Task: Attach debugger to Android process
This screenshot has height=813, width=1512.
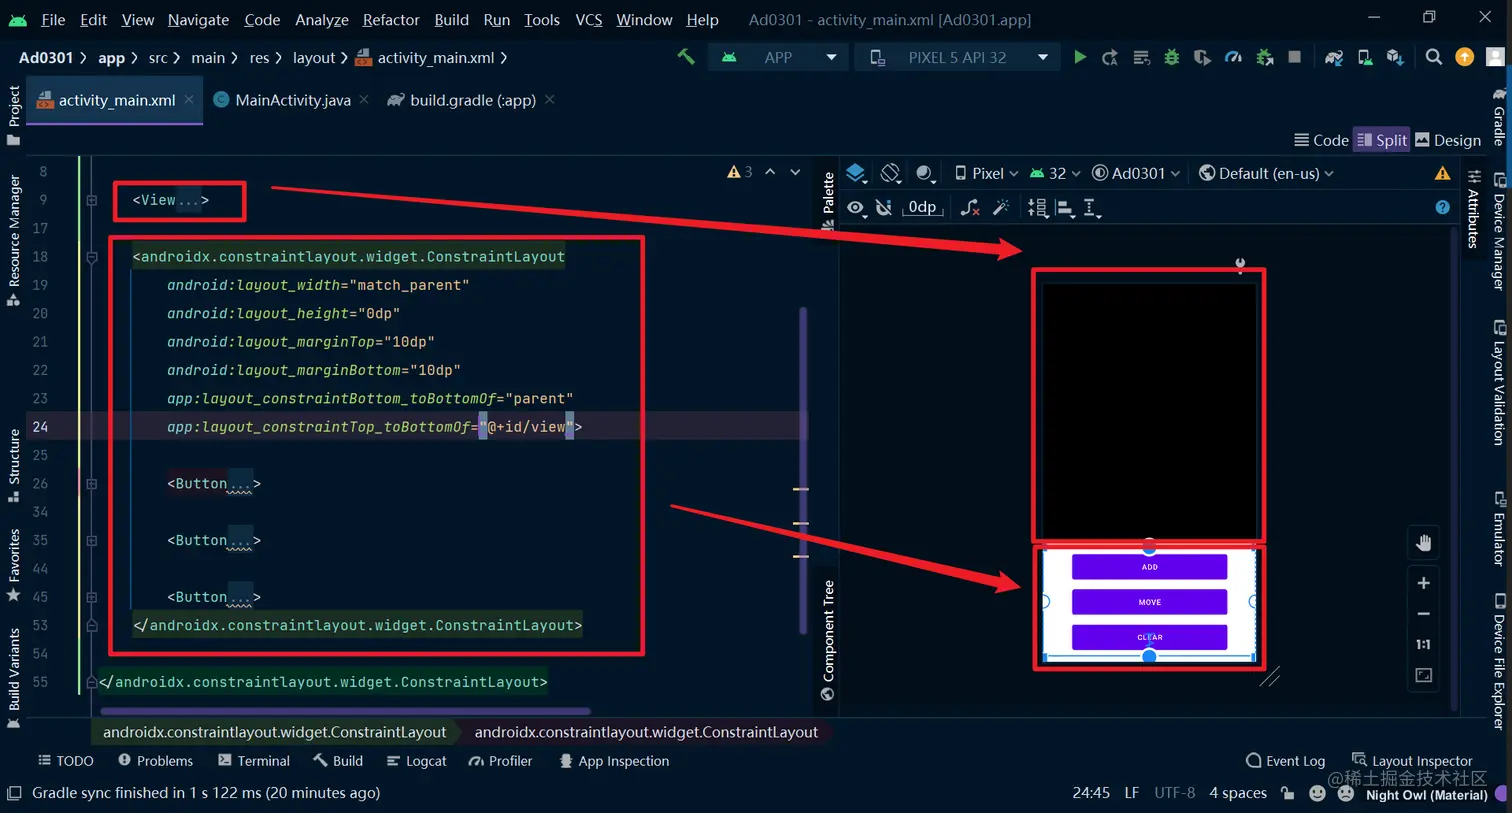Action: point(1265,58)
